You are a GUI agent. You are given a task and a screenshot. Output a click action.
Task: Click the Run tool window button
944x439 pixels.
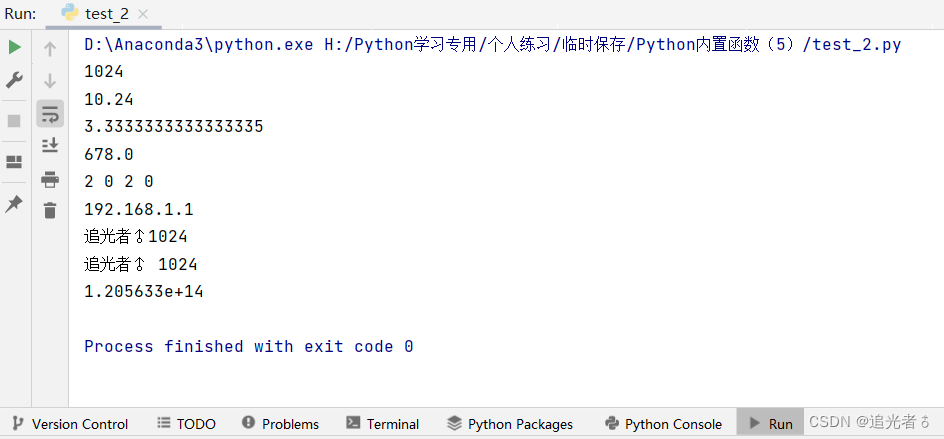tap(771, 424)
